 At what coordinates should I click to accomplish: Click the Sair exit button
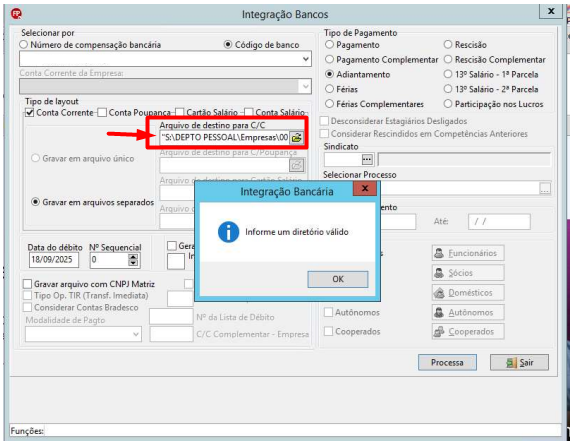(519, 362)
